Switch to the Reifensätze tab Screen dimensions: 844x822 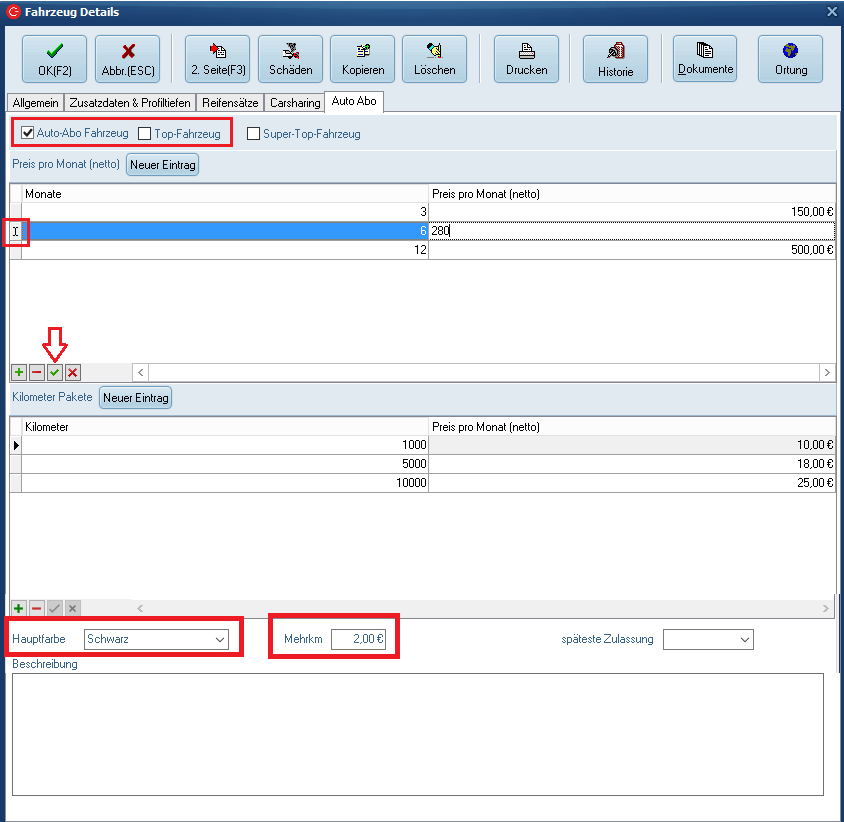pyautogui.click(x=230, y=103)
